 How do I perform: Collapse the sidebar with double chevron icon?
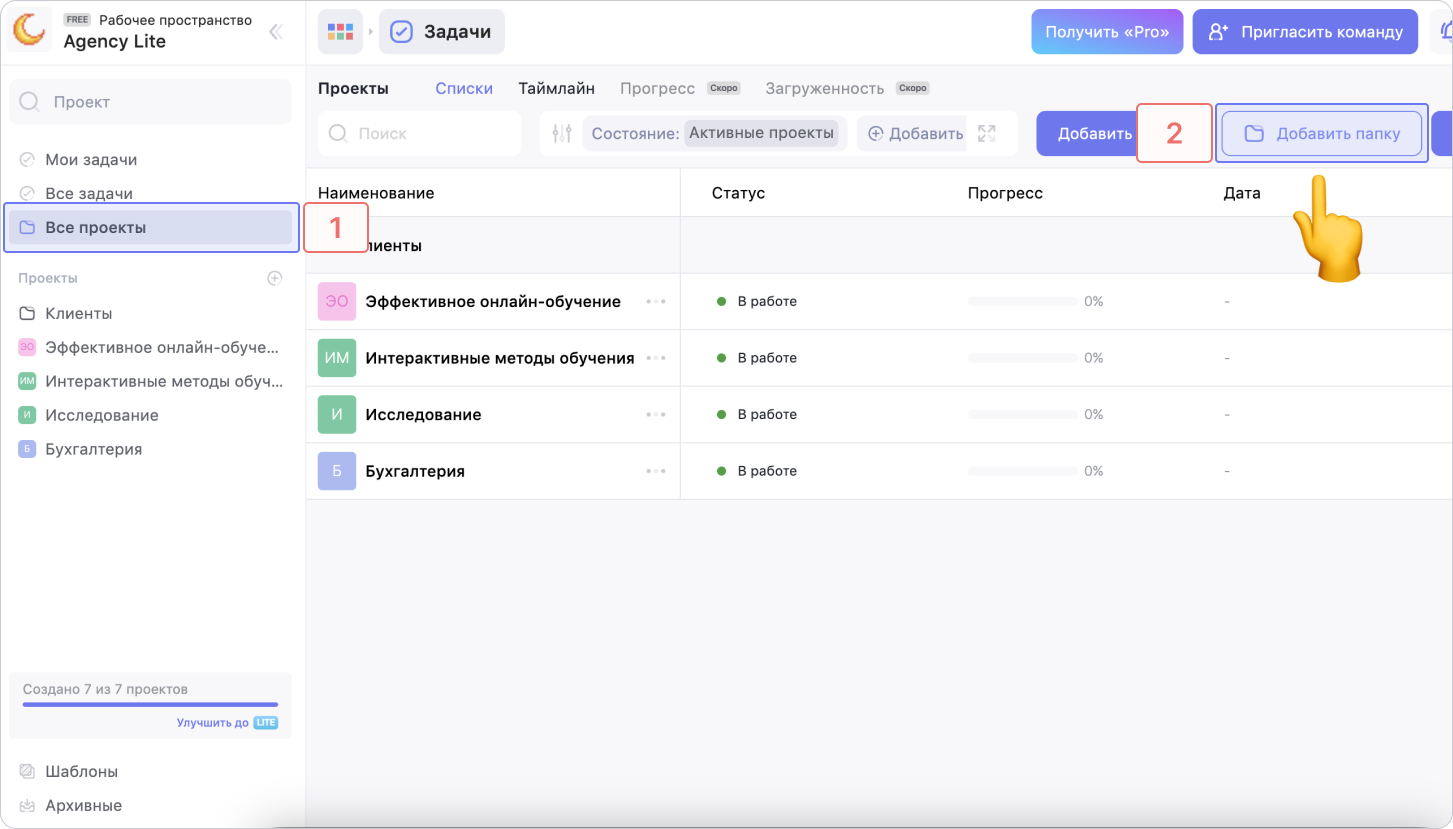point(276,32)
